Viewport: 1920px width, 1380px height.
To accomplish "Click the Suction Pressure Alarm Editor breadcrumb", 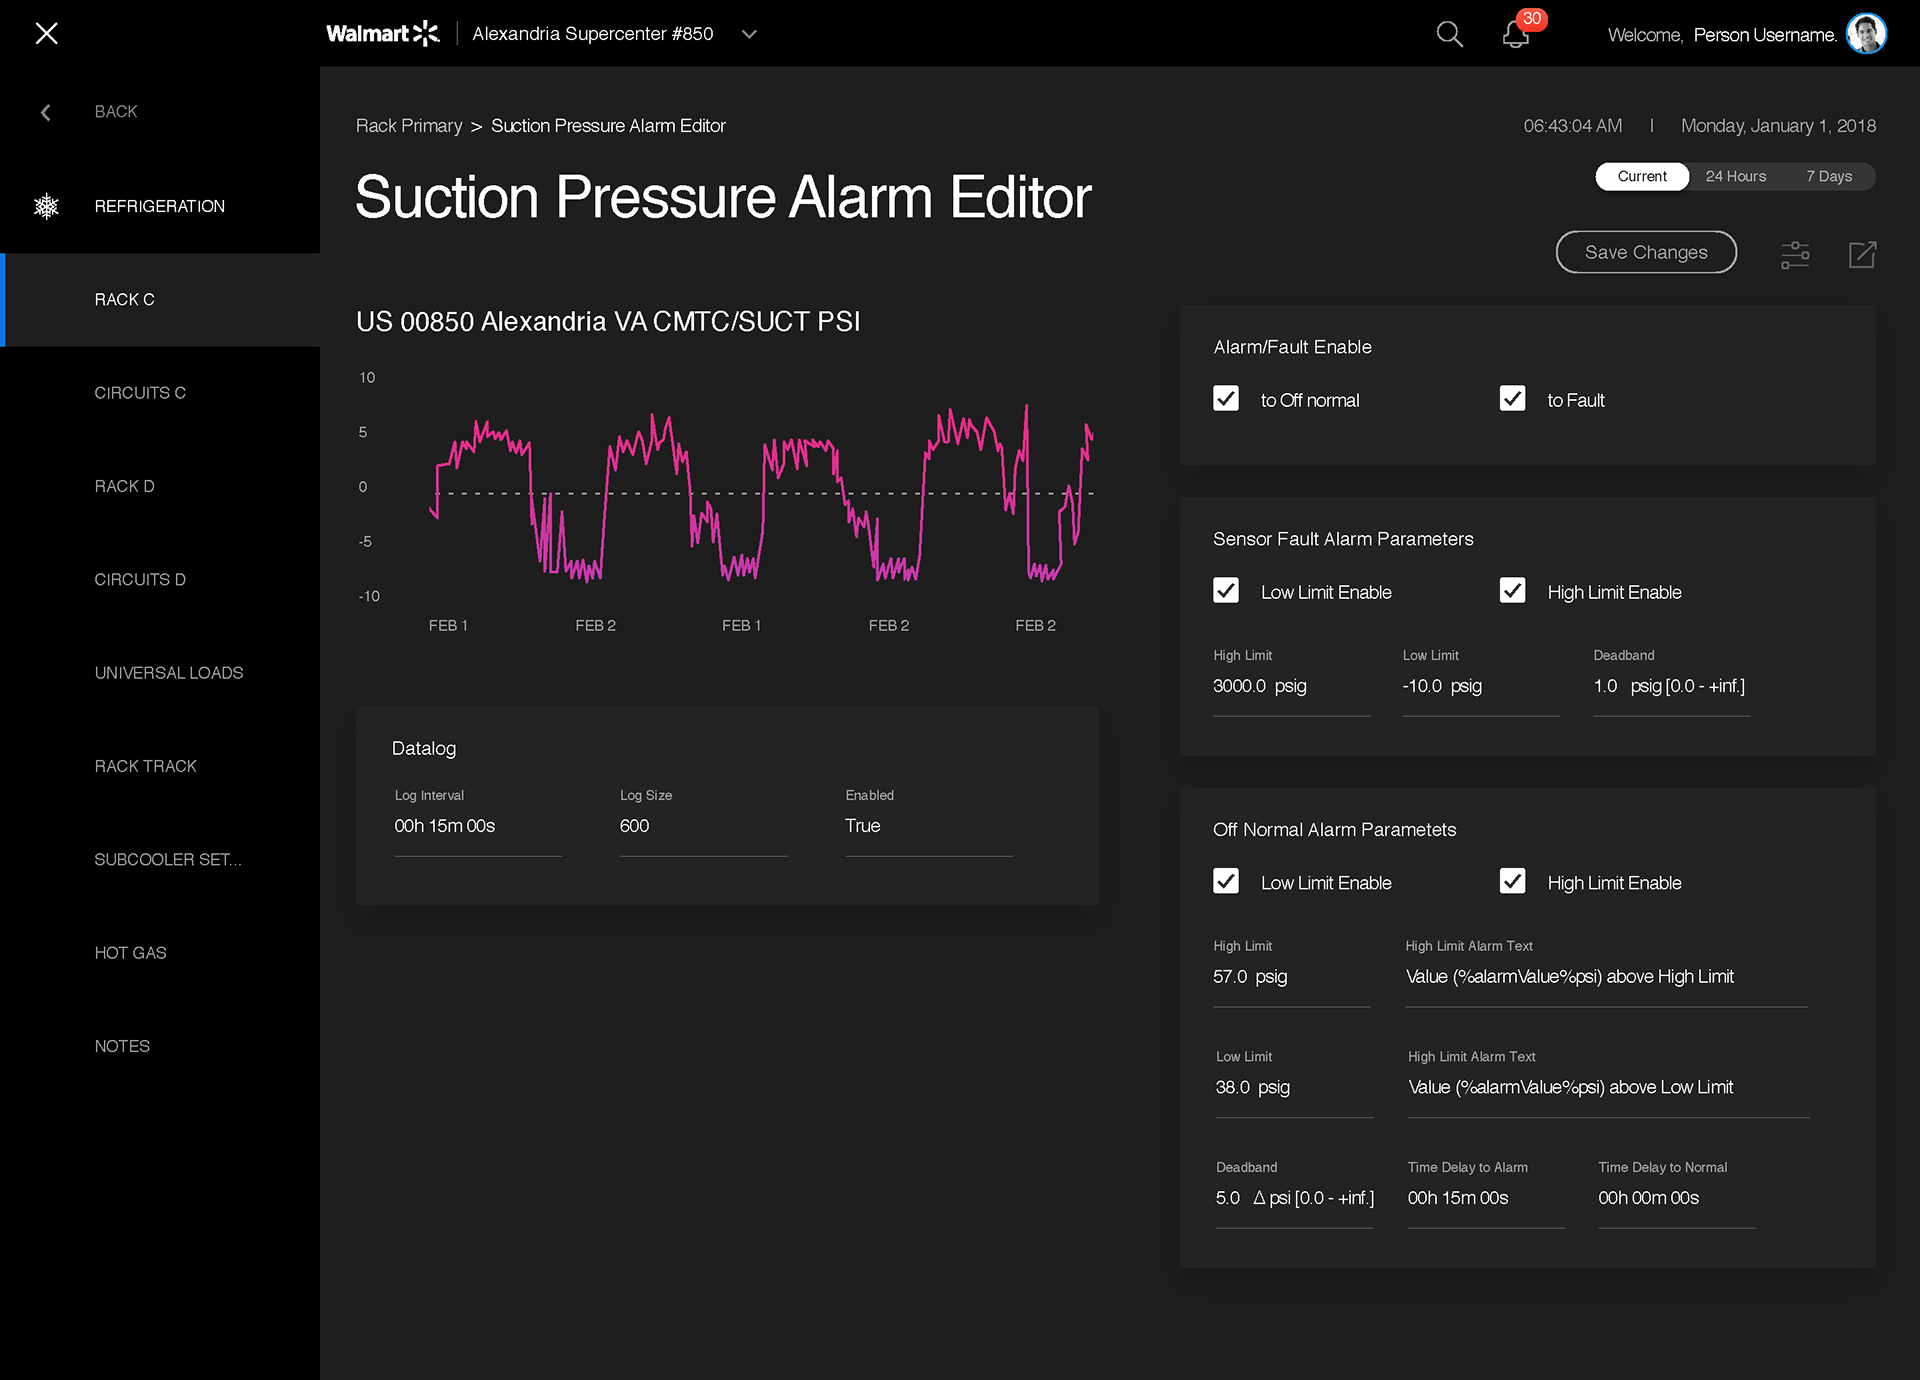I will tap(608, 126).
